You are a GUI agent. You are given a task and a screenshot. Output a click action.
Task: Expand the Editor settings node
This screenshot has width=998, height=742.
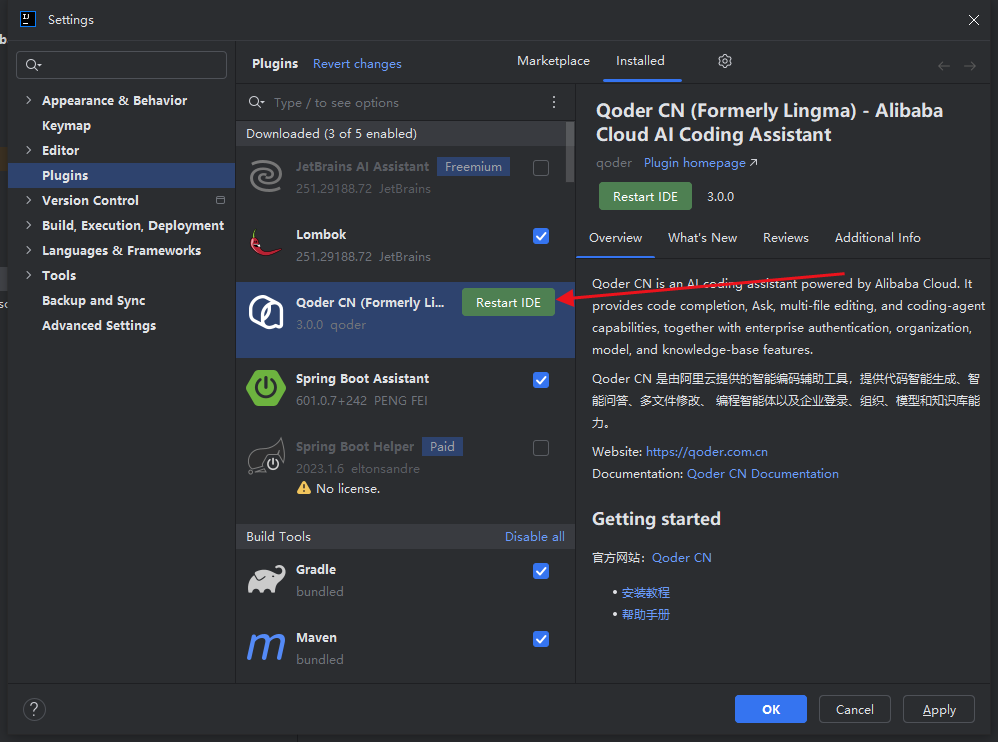tap(28, 150)
